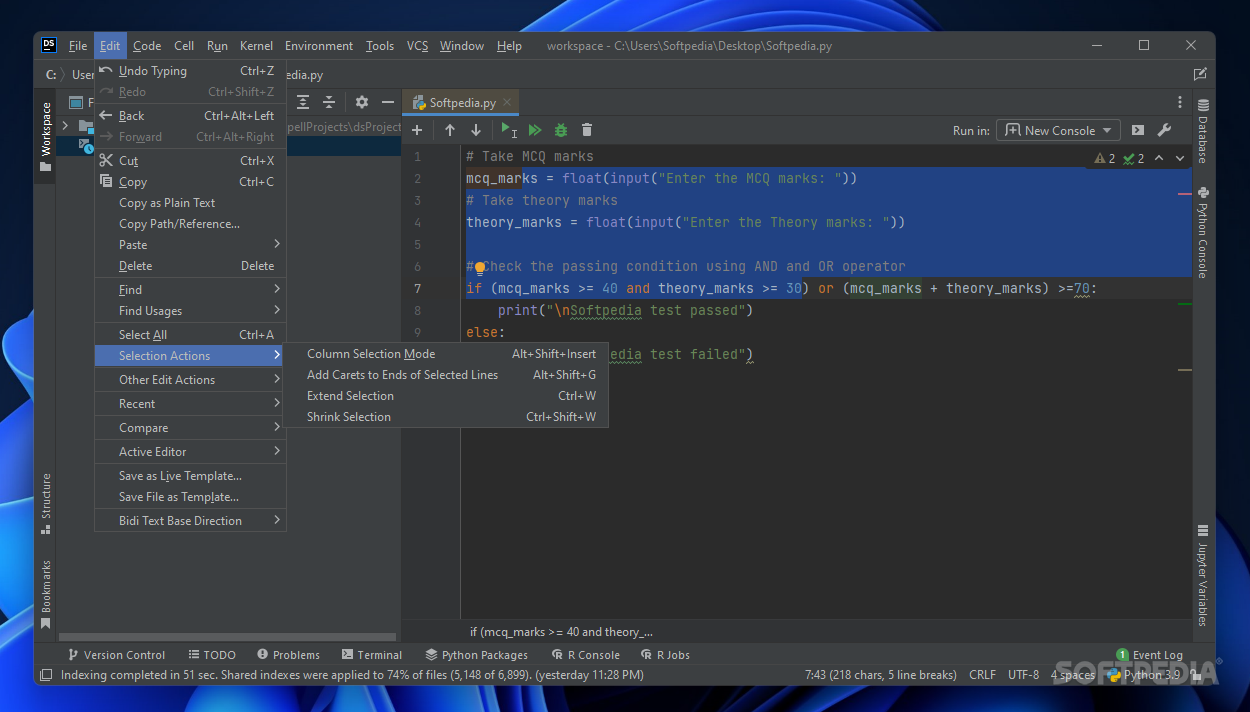Image resolution: width=1250 pixels, height=712 pixels.
Task: Open the Python Console side panel
Action: 1203,232
